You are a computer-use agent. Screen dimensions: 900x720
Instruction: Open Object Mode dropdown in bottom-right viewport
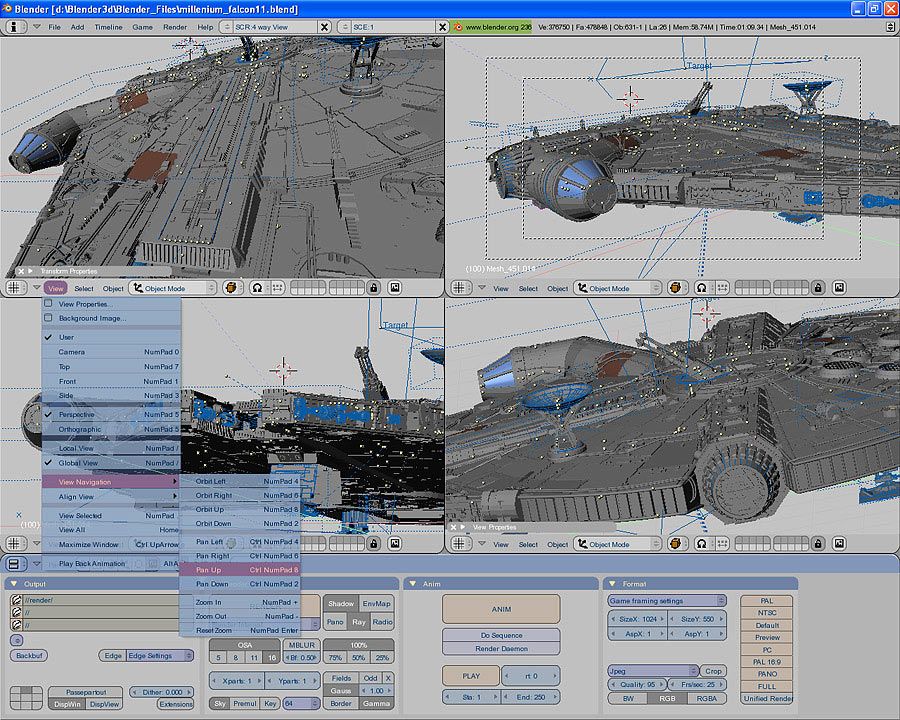click(x=616, y=544)
